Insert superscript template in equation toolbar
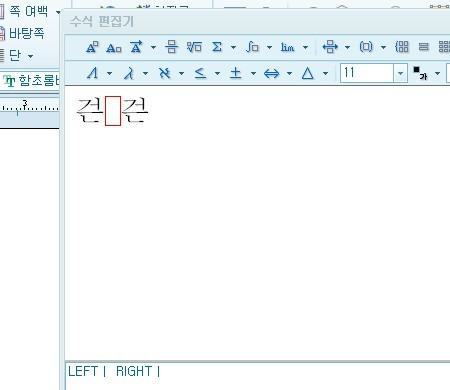The width and height of the screenshot is (450, 390). click(x=92, y=47)
